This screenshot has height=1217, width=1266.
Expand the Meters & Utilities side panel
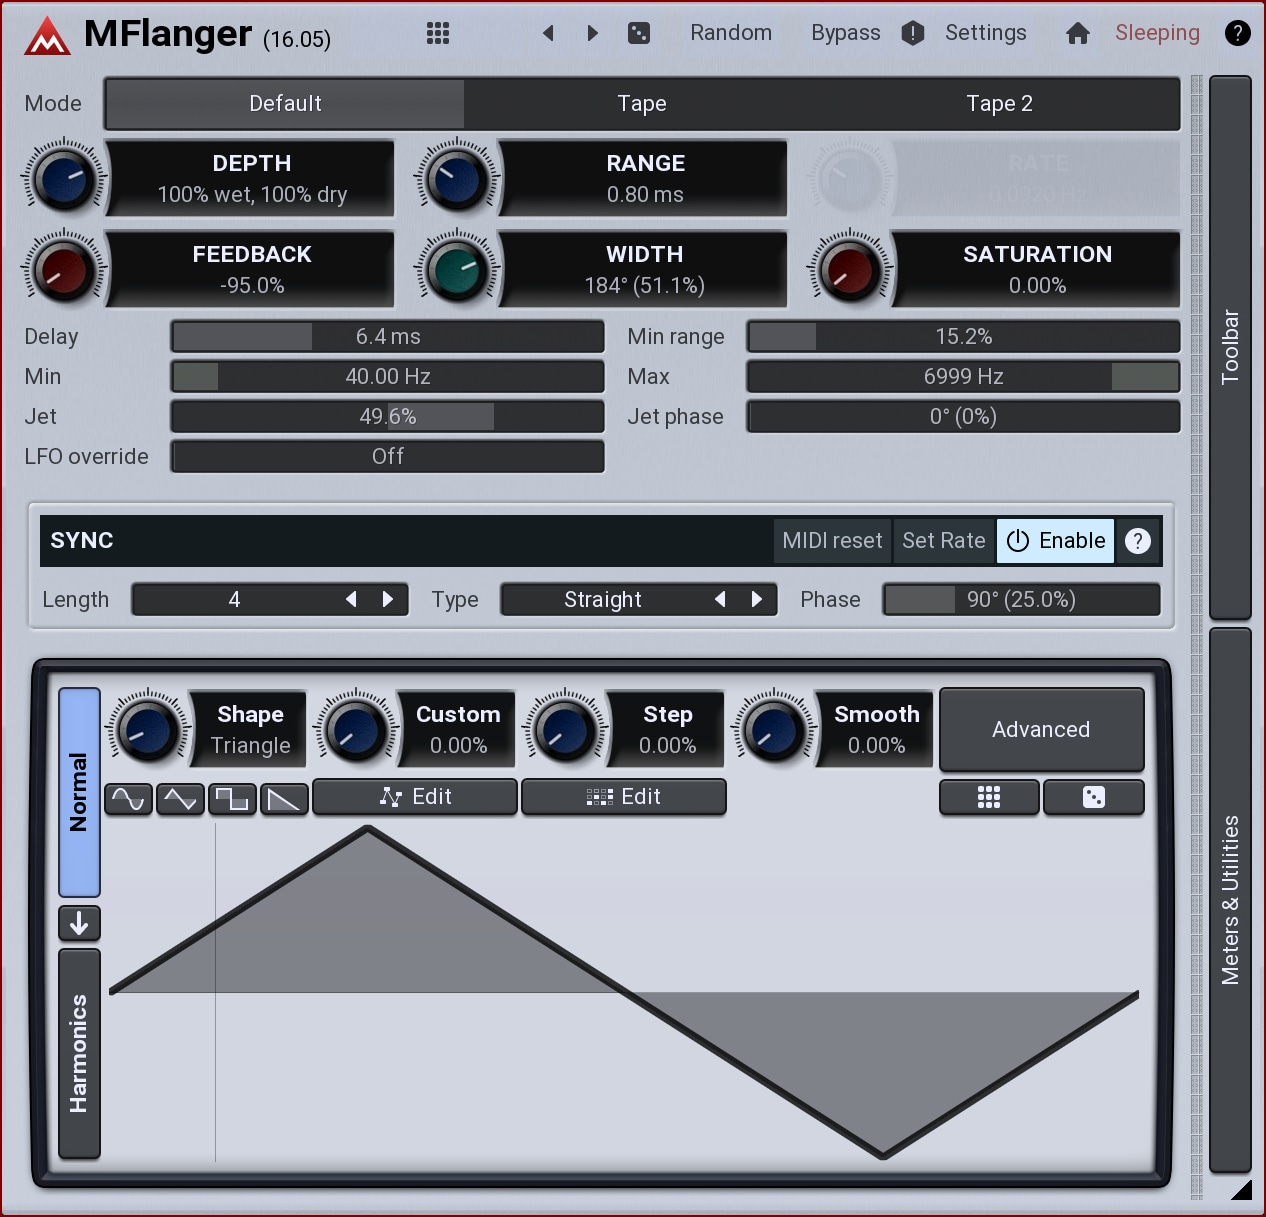click(x=1231, y=900)
